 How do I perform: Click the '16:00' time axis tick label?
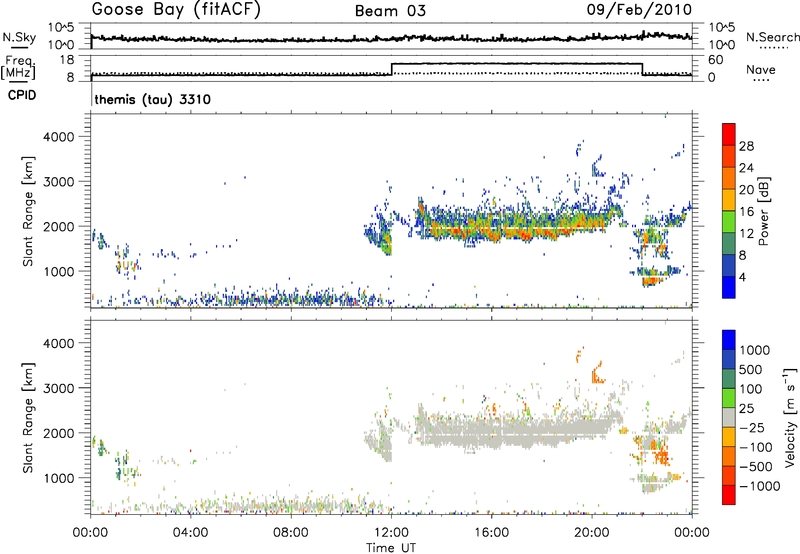click(491, 533)
